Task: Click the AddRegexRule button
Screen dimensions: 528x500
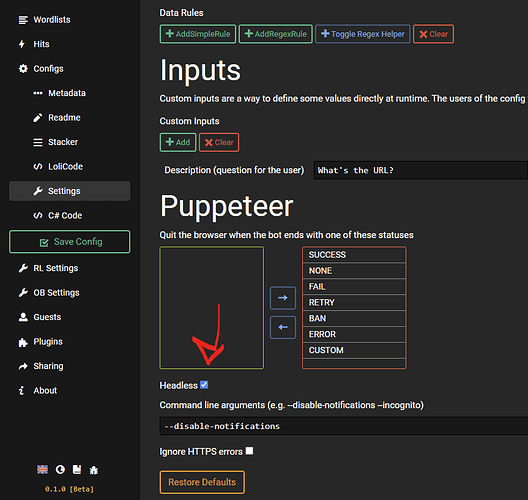Action: [275, 34]
